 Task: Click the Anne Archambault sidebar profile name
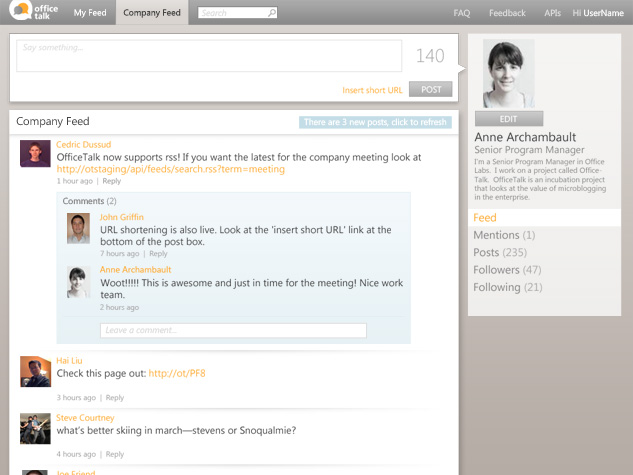[x=525, y=137]
